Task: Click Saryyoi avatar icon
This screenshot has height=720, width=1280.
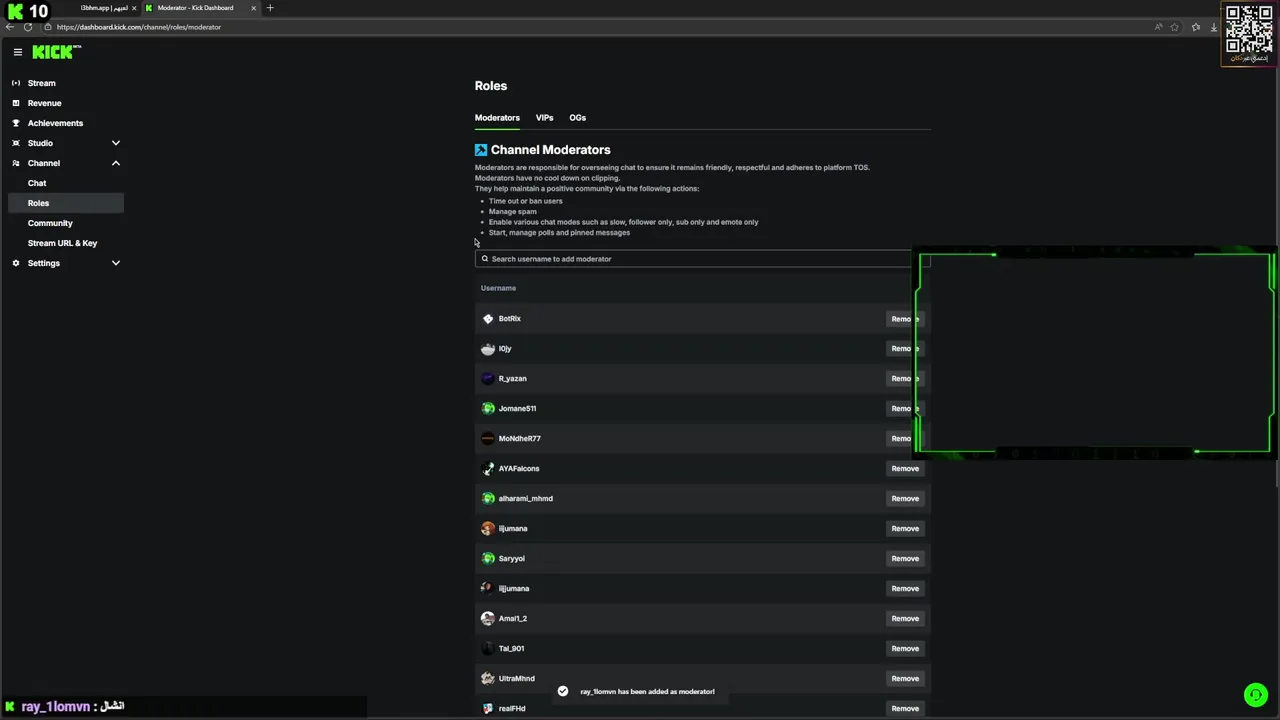Action: click(488, 558)
